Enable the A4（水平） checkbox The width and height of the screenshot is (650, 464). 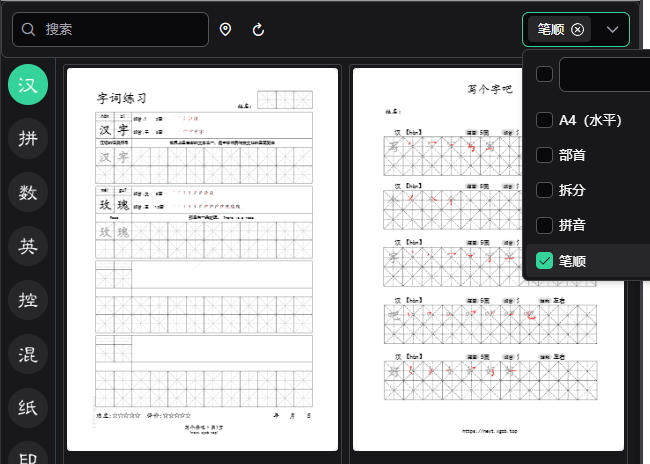tap(544, 120)
